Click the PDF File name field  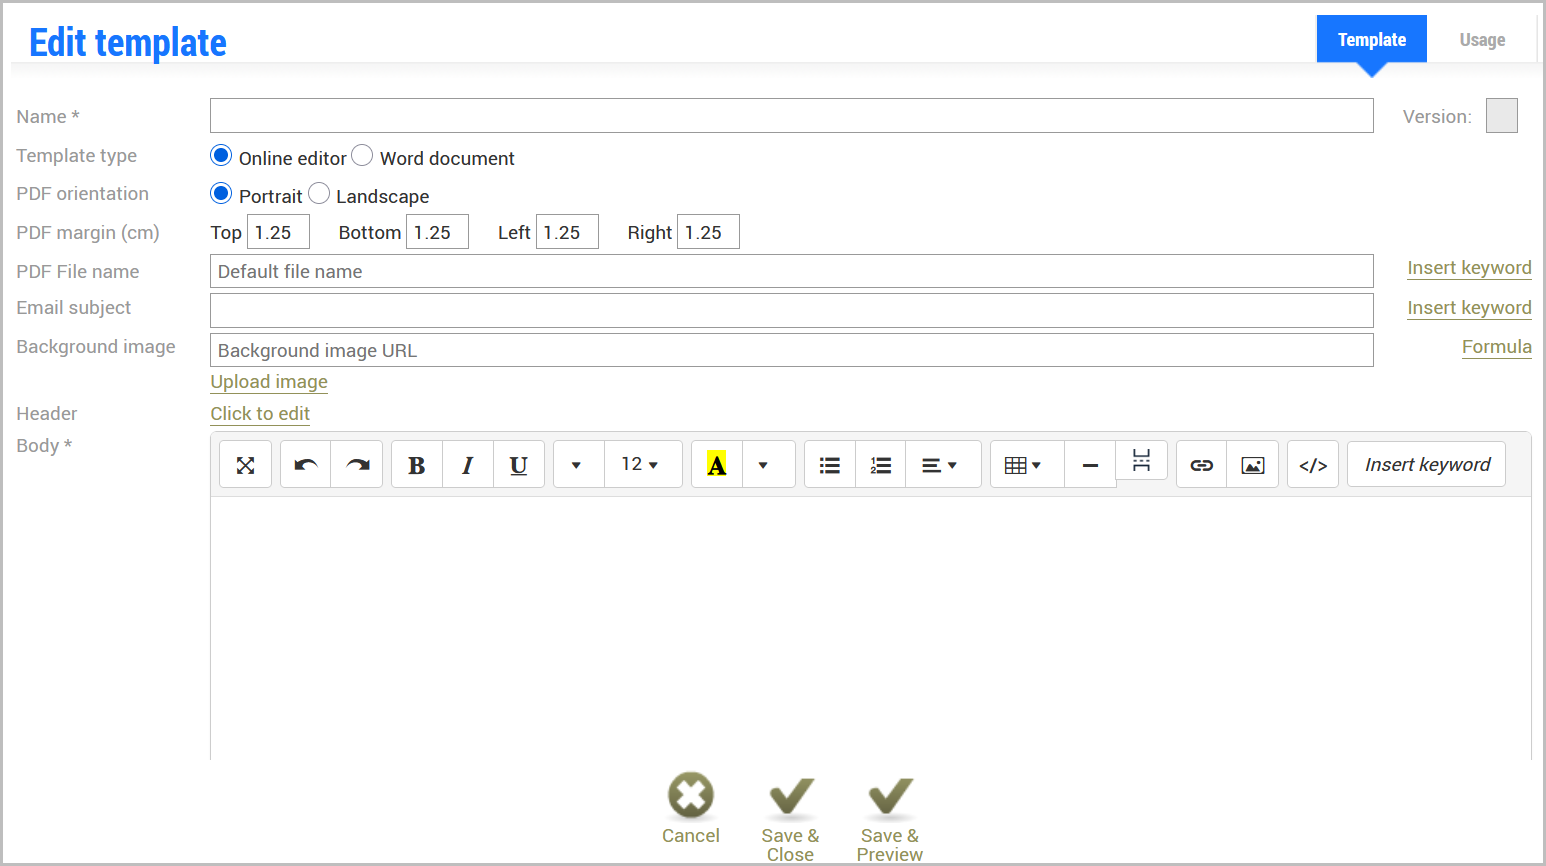(792, 271)
